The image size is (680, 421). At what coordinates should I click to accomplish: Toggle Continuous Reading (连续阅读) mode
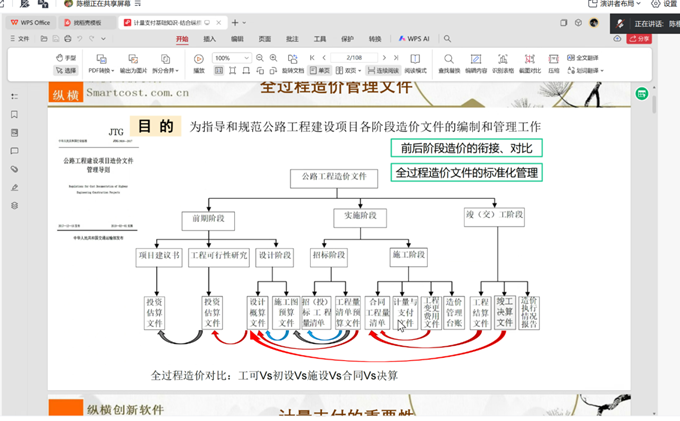[x=383, y=71]
